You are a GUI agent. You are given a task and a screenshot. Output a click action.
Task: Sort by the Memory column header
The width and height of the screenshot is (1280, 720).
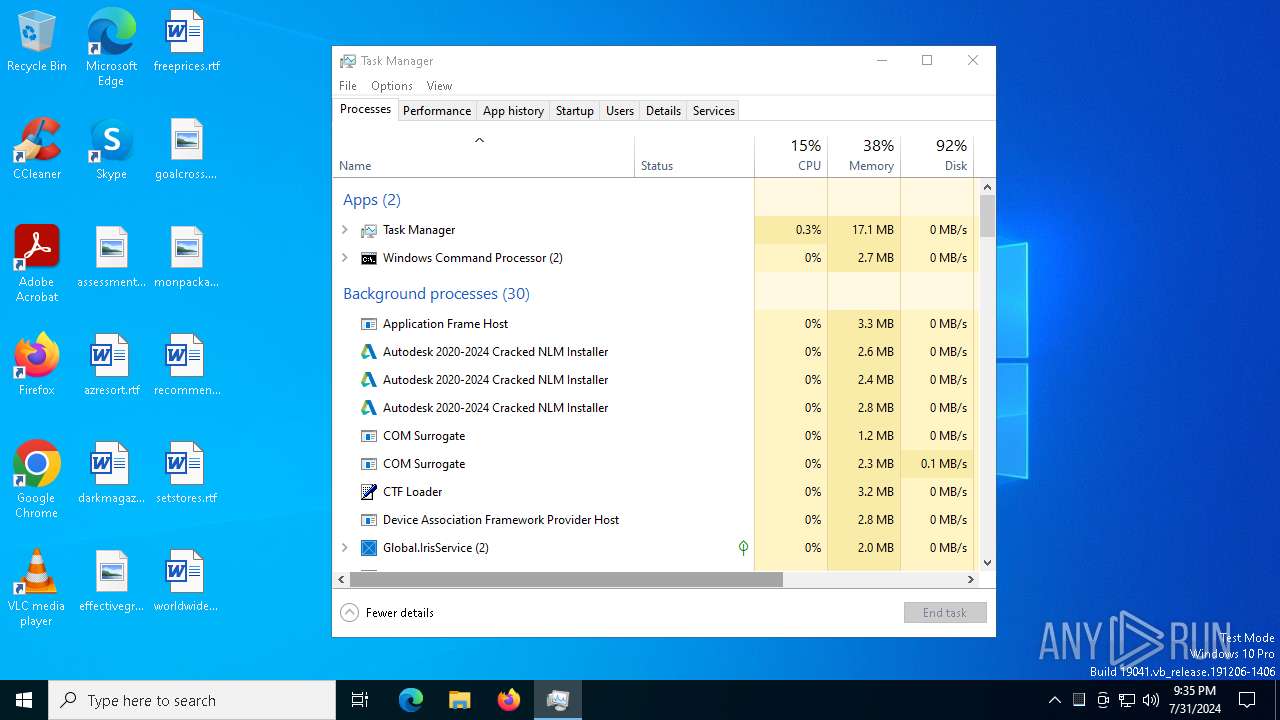pos(864,154)
